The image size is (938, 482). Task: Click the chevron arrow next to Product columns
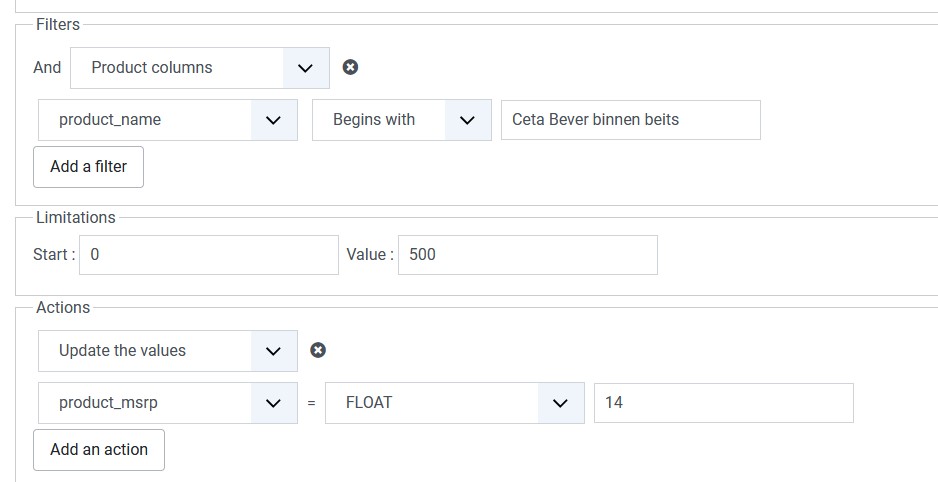(x=306, y=68)
